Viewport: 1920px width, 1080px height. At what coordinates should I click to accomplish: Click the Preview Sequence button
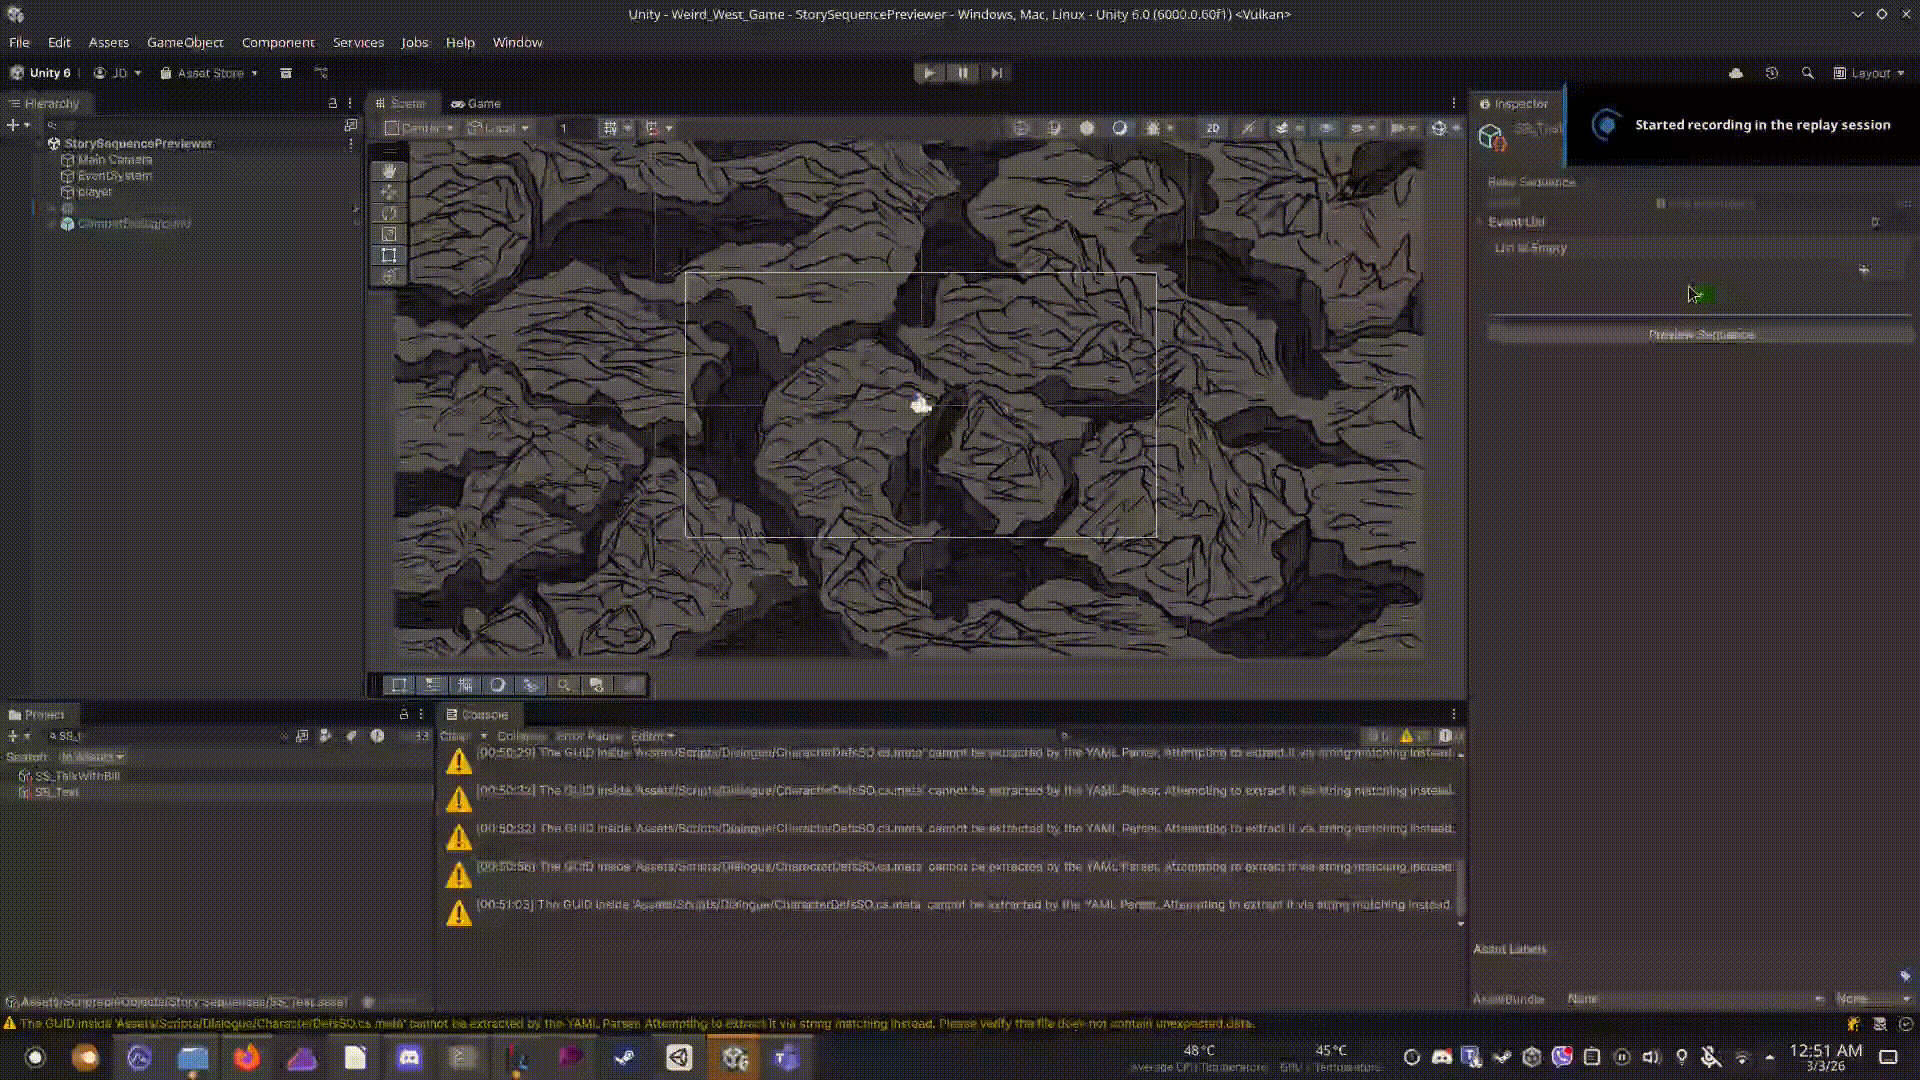(x=1700, y=334)
